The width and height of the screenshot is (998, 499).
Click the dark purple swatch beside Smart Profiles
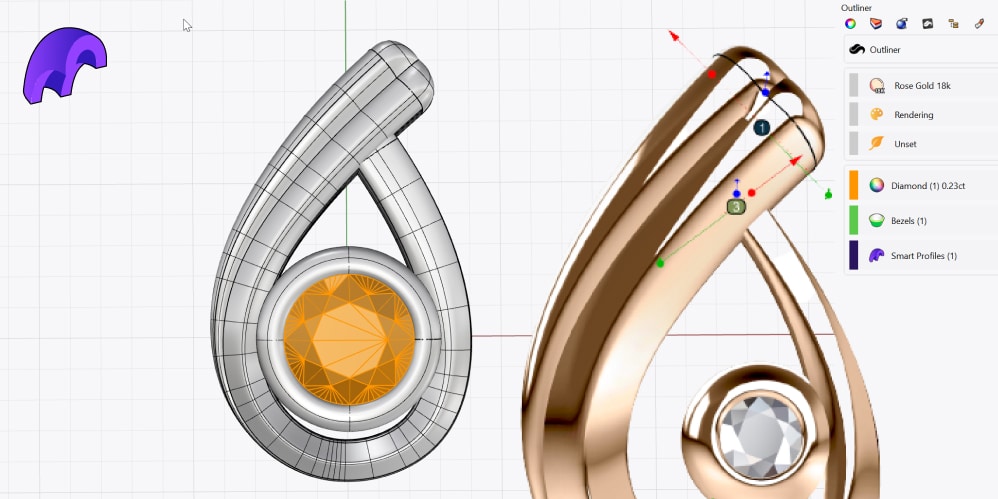(854, 256)
